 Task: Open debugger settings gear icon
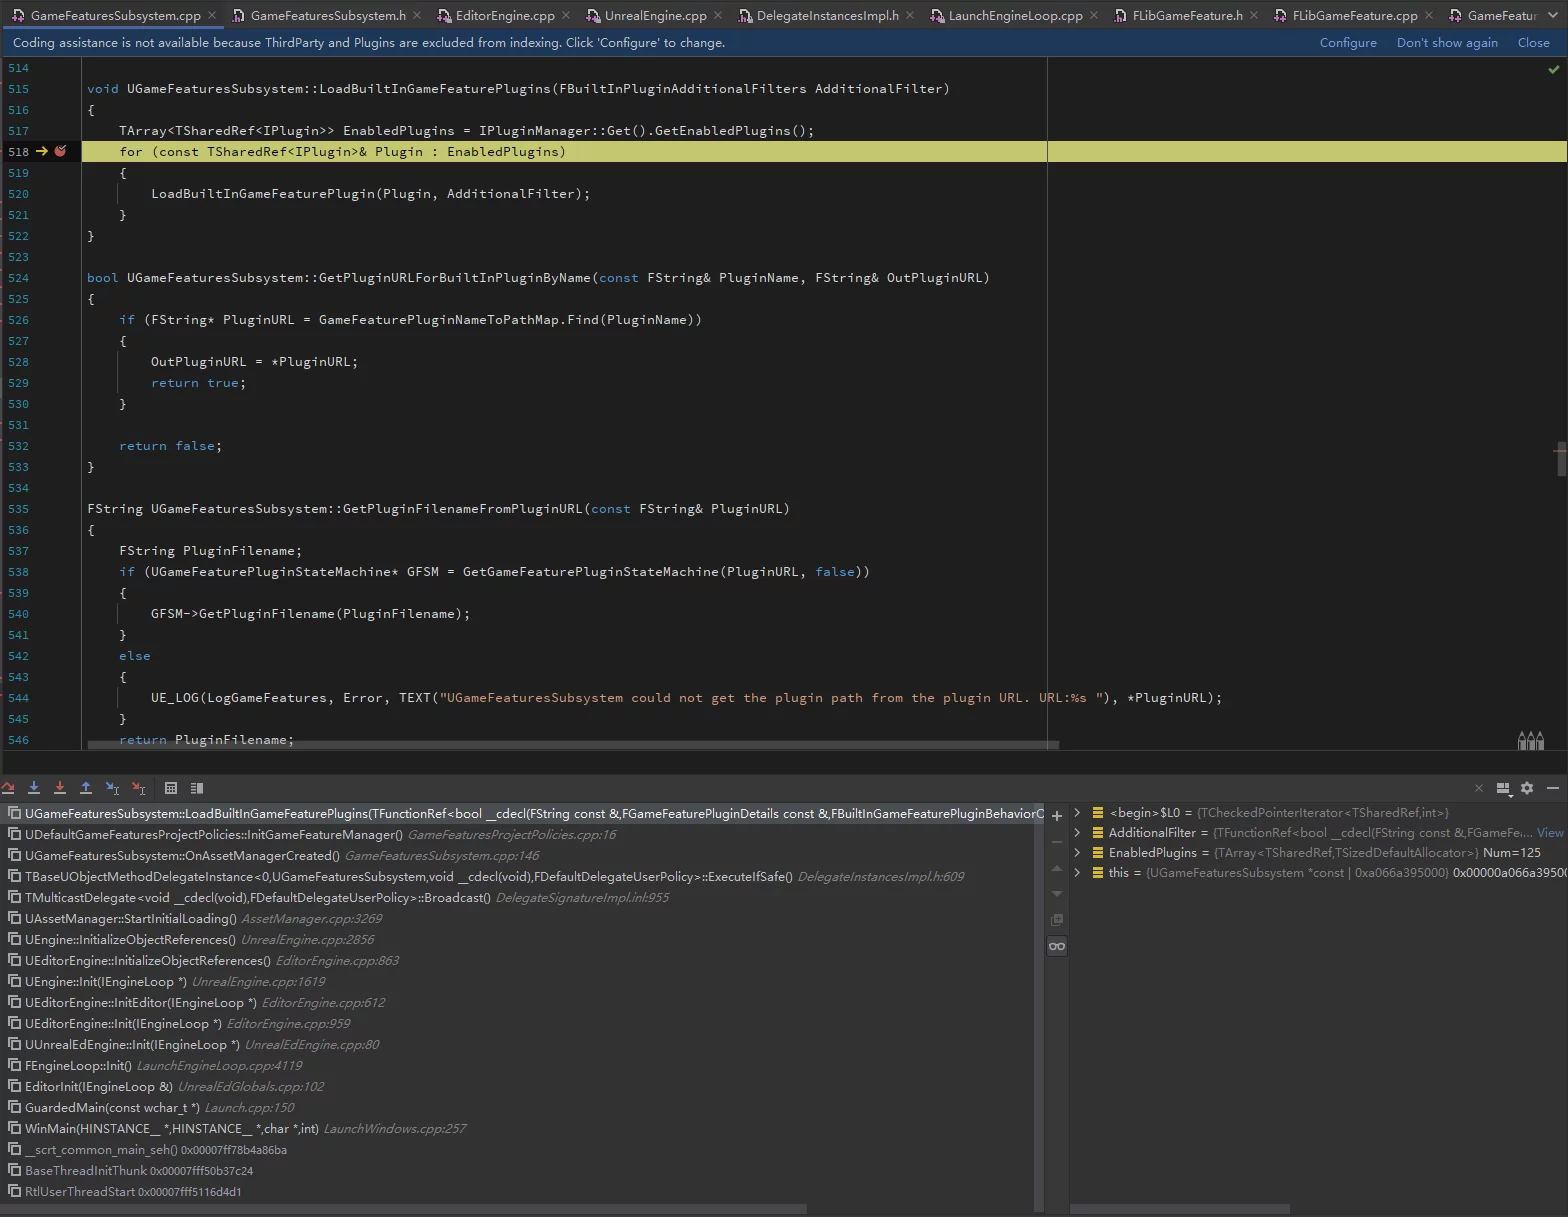click(1527, 788)
